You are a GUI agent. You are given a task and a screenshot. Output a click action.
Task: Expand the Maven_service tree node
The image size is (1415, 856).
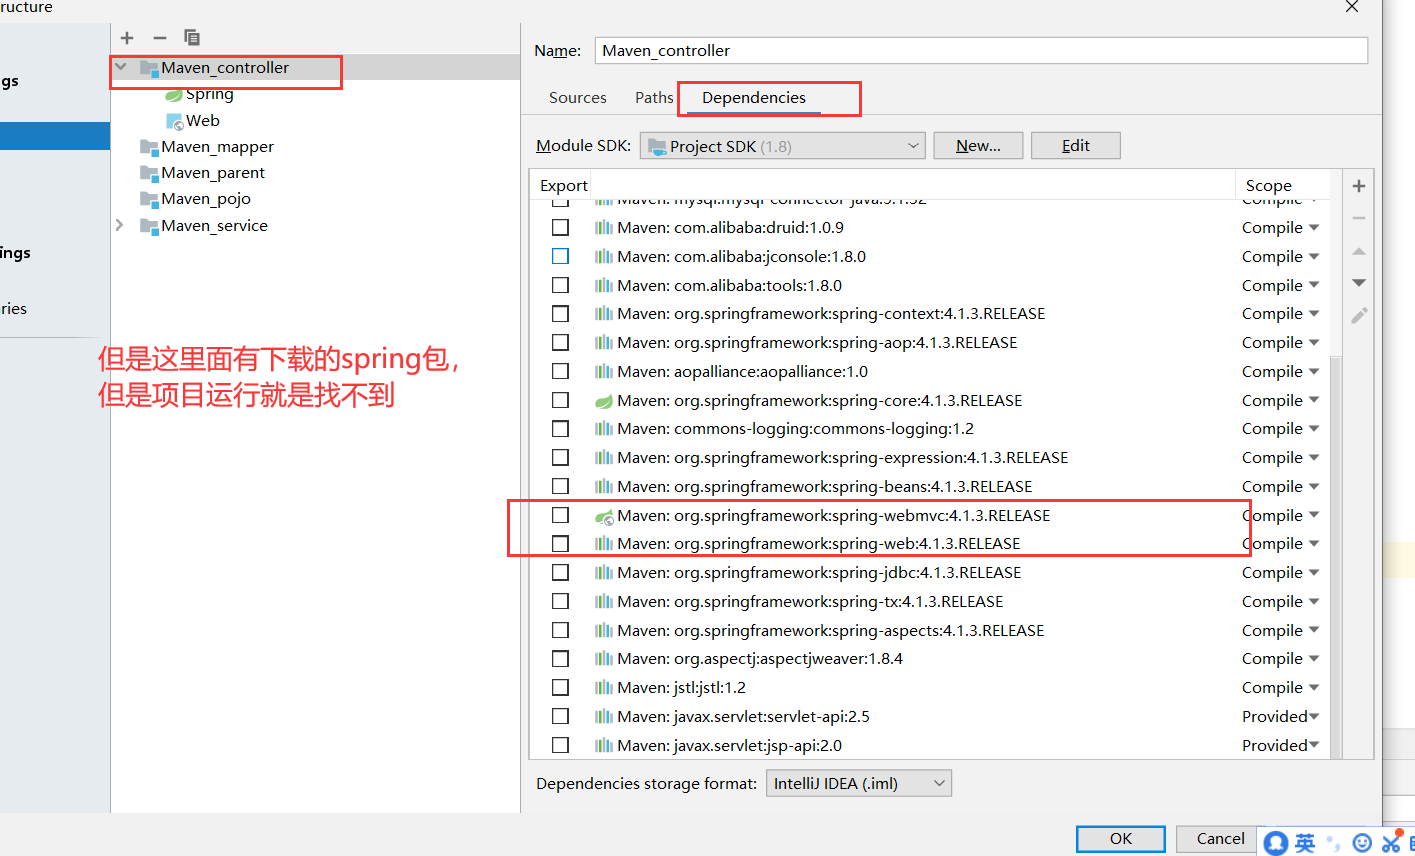coord(120,226)
